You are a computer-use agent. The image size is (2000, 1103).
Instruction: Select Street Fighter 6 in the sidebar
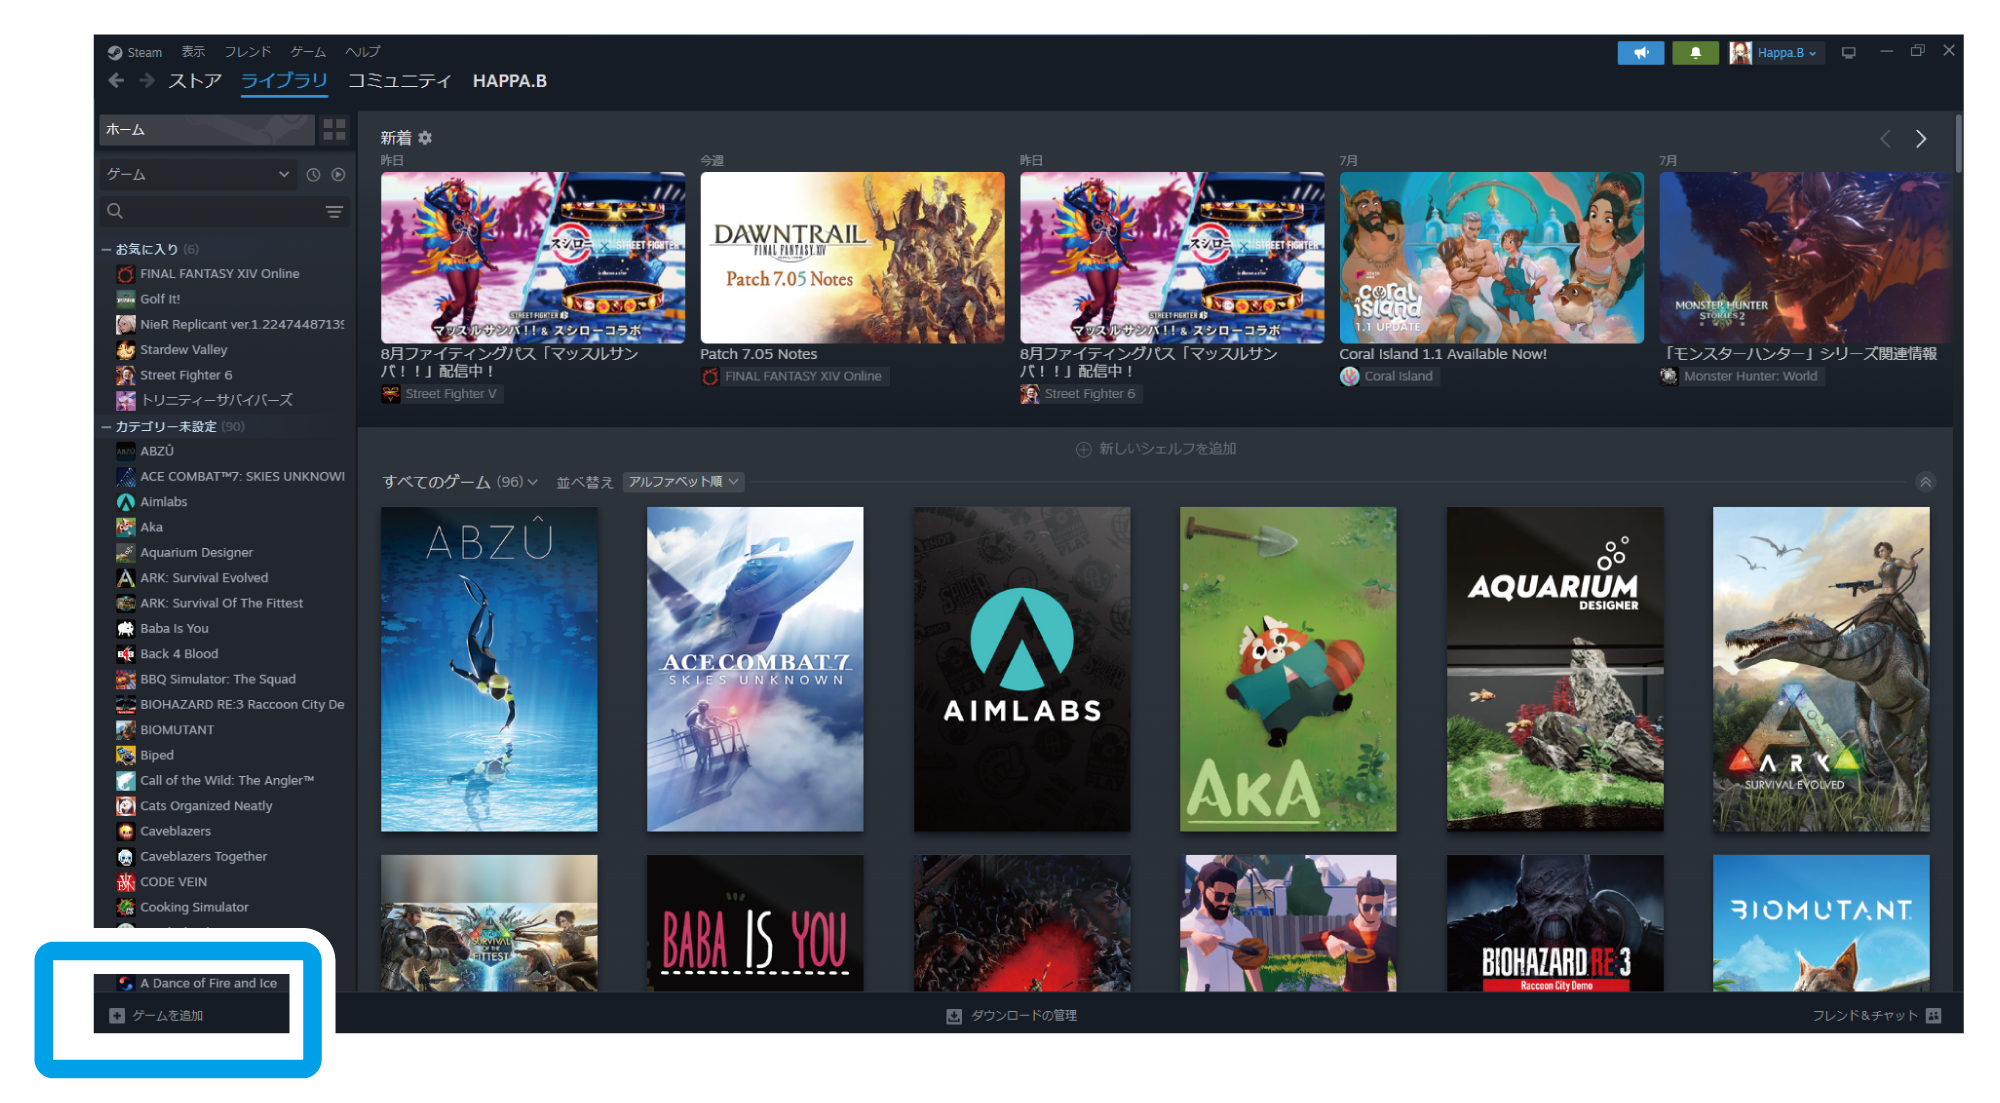pyautogui.click(x=186, y=375)
